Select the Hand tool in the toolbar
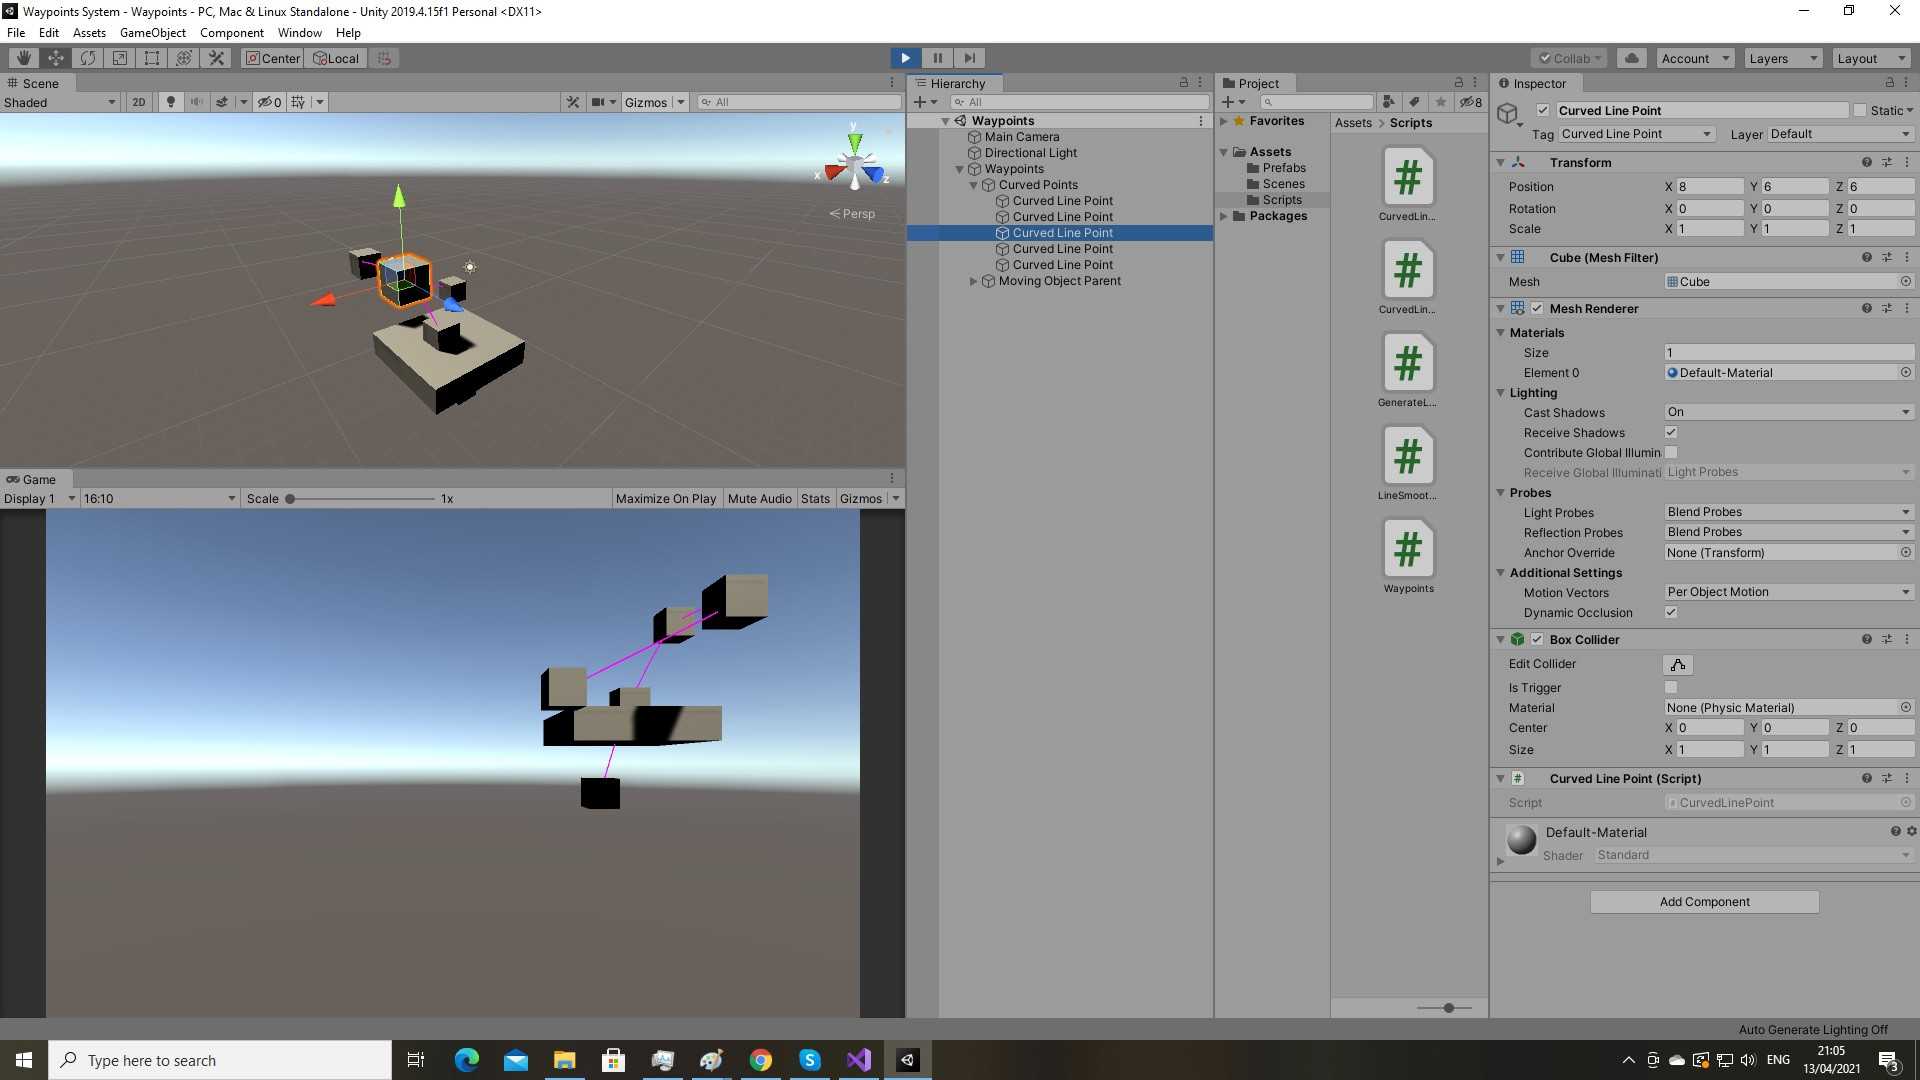Image resolution: width=1920 pixels, height=1080 pixels. [23, 57]
